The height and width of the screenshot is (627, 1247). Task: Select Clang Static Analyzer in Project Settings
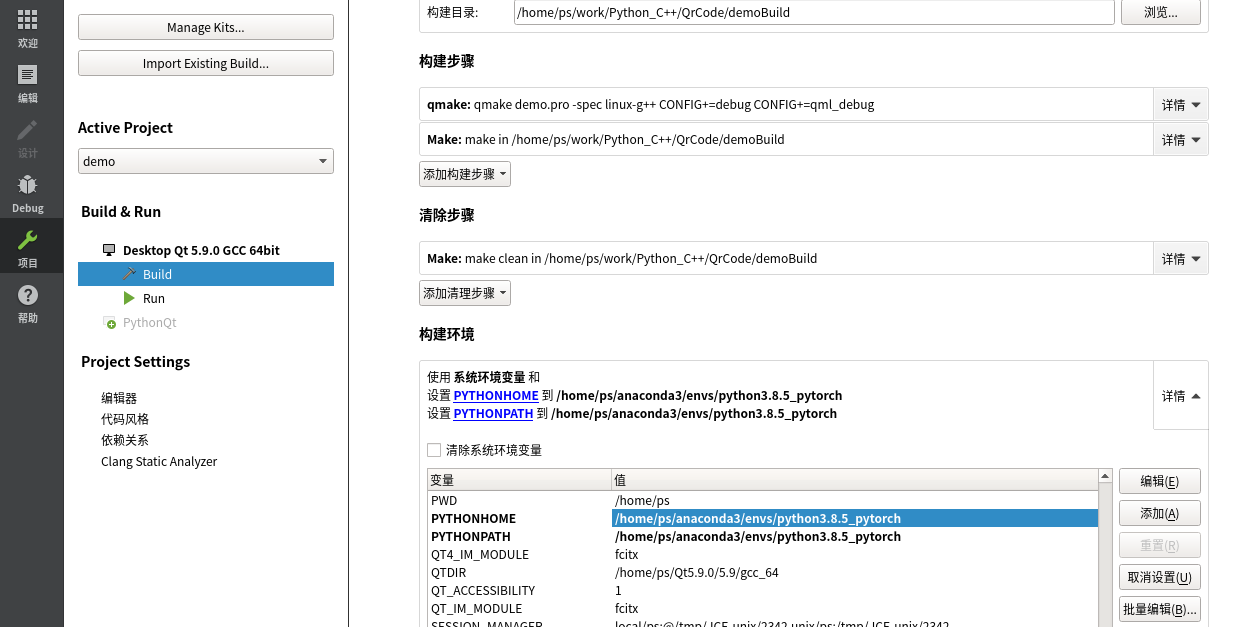tap(158, 461)
